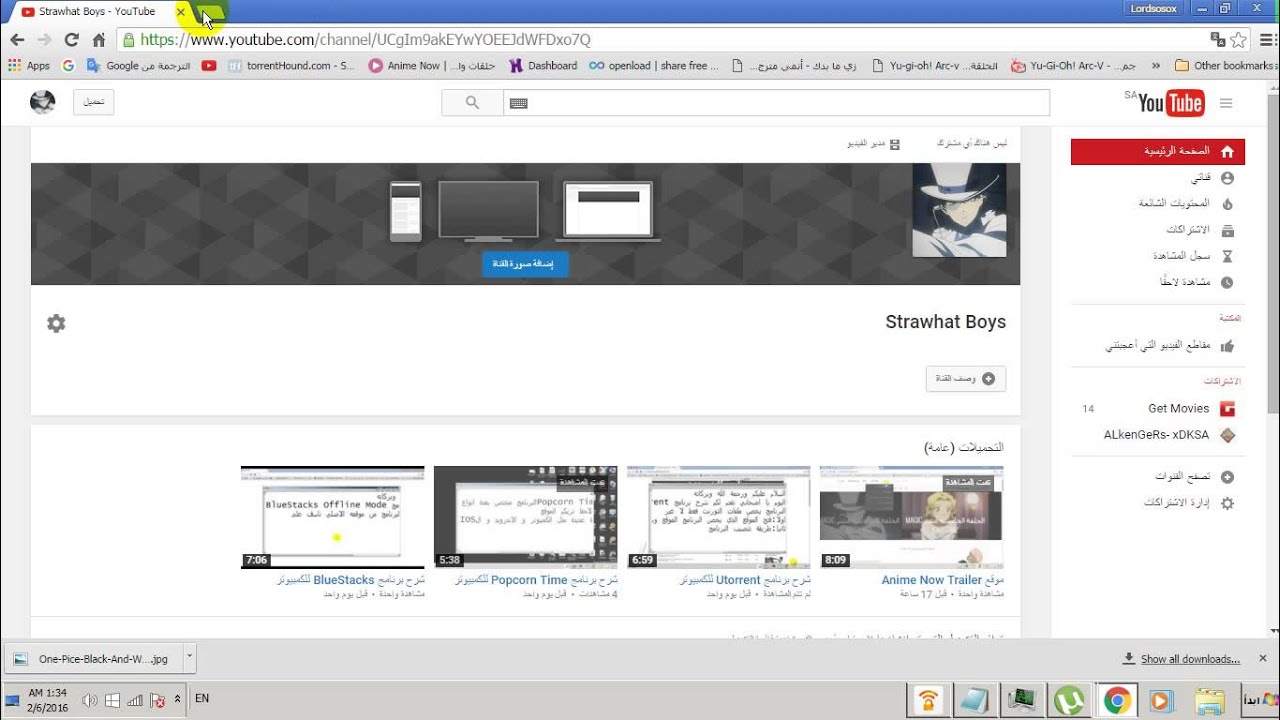Open the BlueStacks tutorial video thumbnail
Viewport: 1280px width, 720px height.
(x=332, y=517)
